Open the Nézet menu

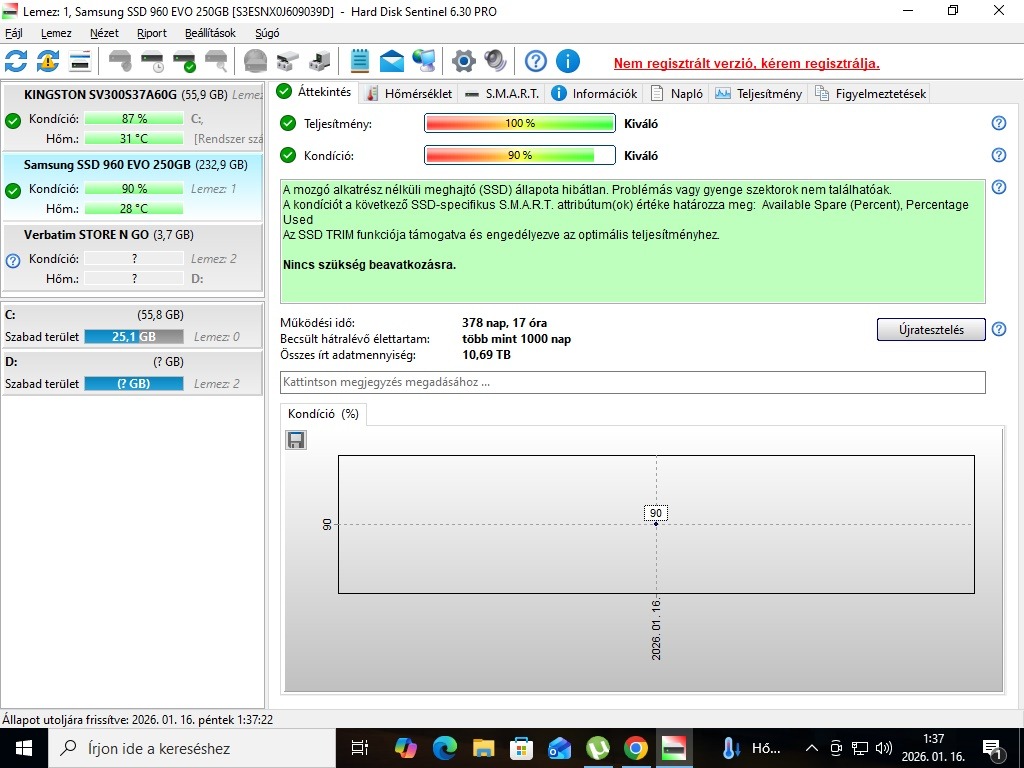coord(104,33)
